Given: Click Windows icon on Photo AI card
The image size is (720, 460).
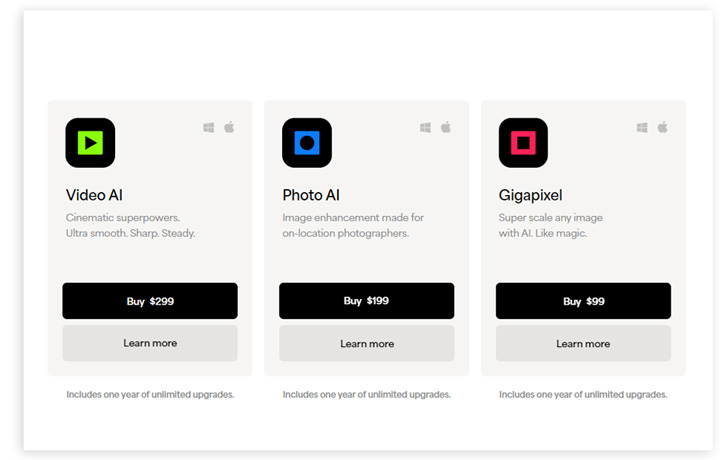Looking at the screenshot, I should (426, 128).
